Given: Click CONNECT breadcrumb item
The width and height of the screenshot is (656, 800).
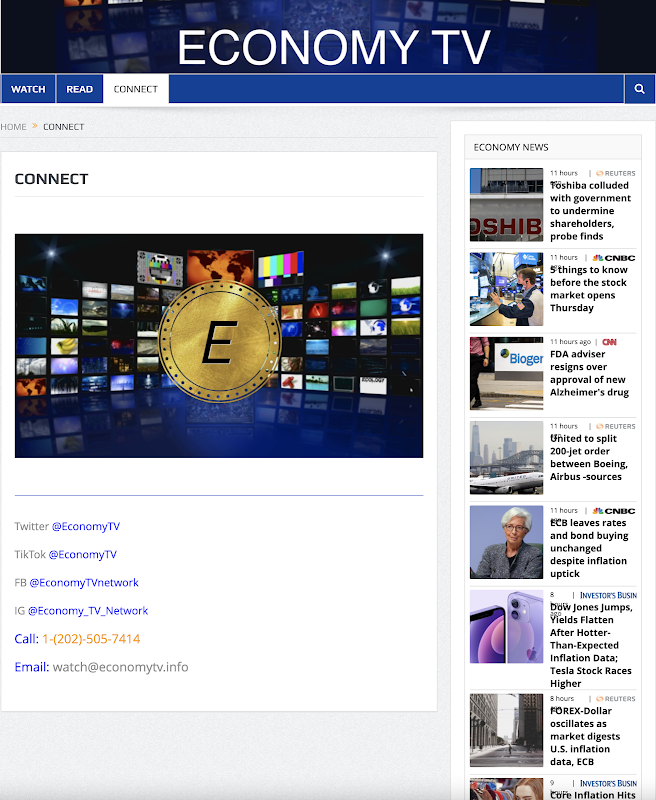Looking at the screenshot, I should 63,127.
